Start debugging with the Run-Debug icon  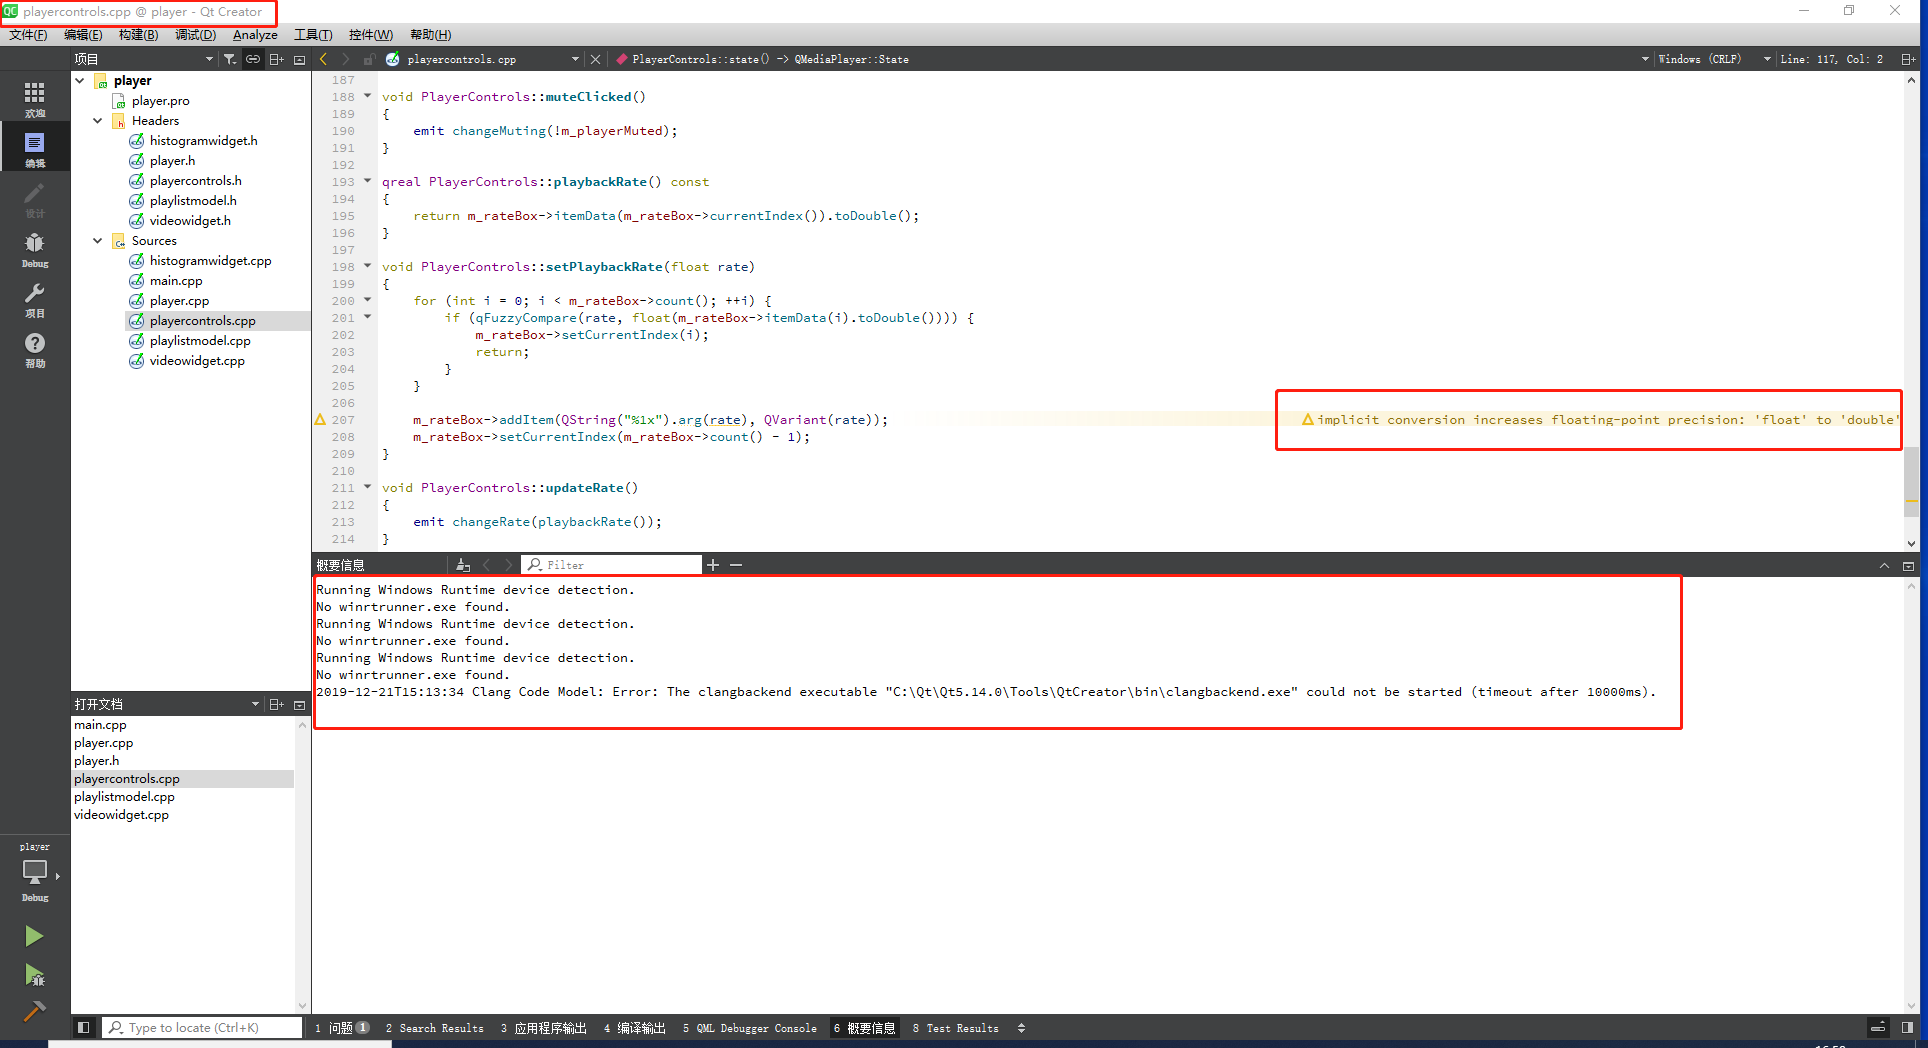34,975
